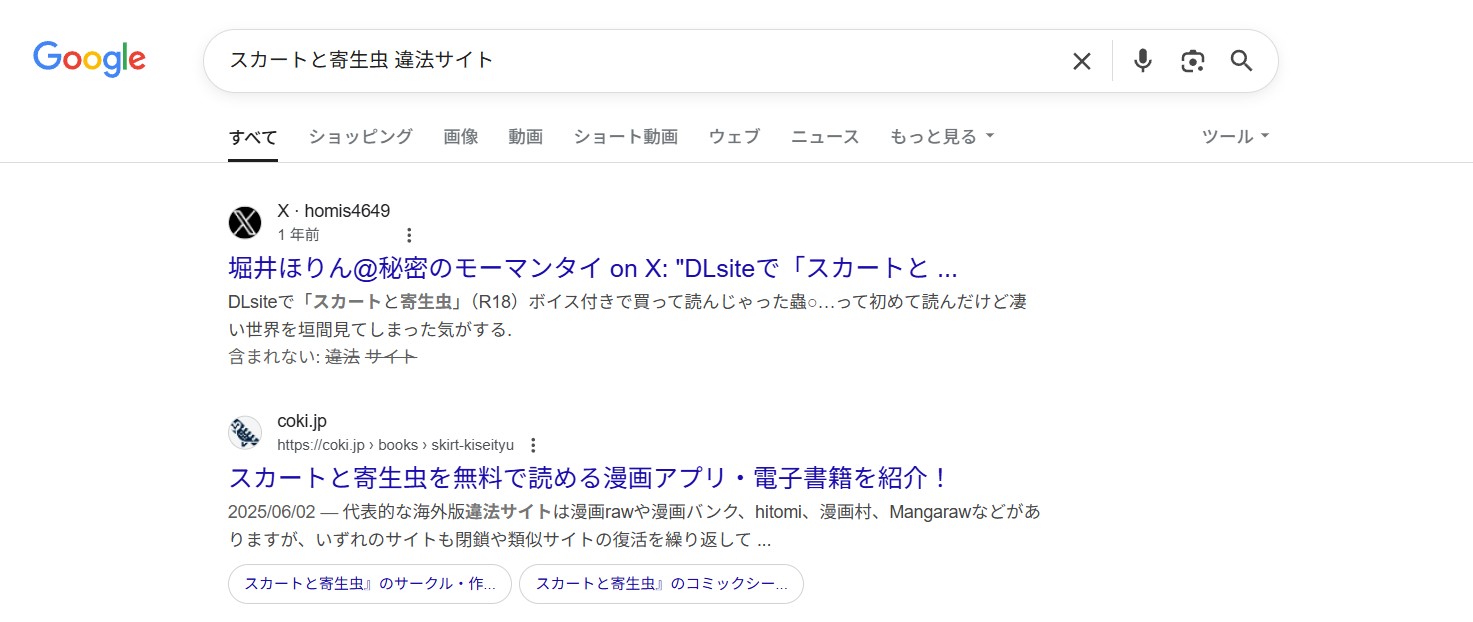Select the ショート動画 tab
1473x622 pixels.
pyautogui.click(x=625, y=136)
